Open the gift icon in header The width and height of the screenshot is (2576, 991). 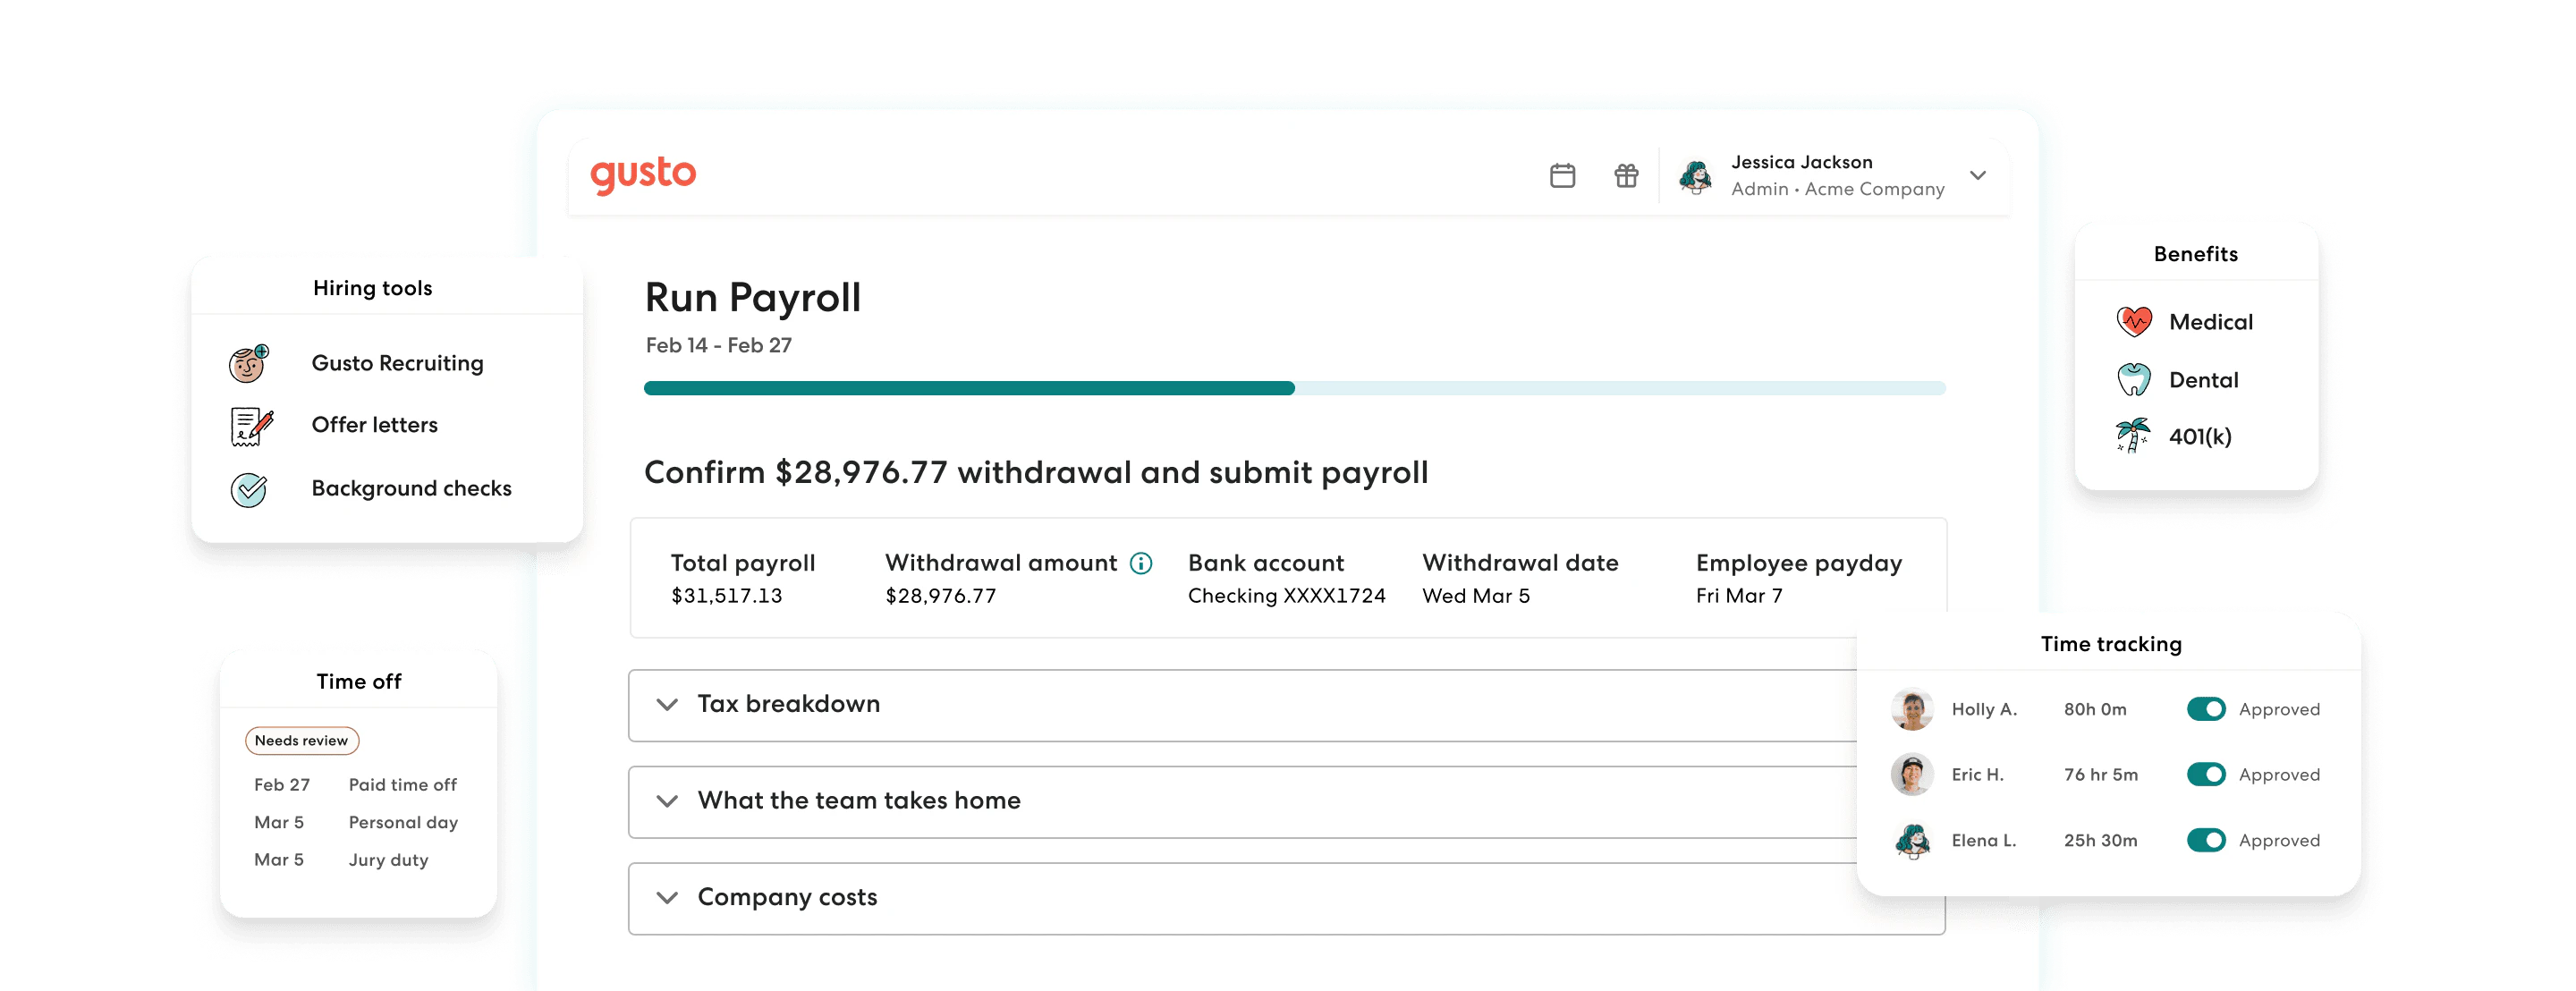(x=1626, y=176)
